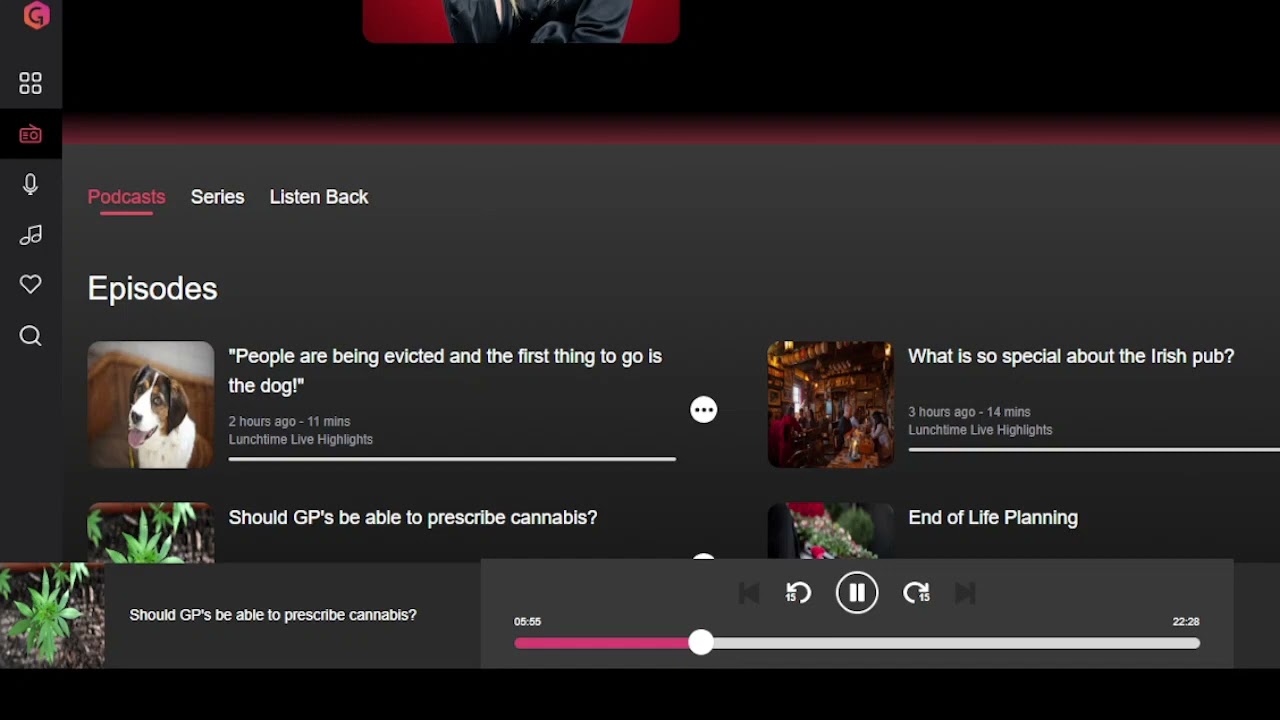Select the radio icon in sidebar
Image resolution: width=1280 pixels, height=720 pixels.
(30, 134)
